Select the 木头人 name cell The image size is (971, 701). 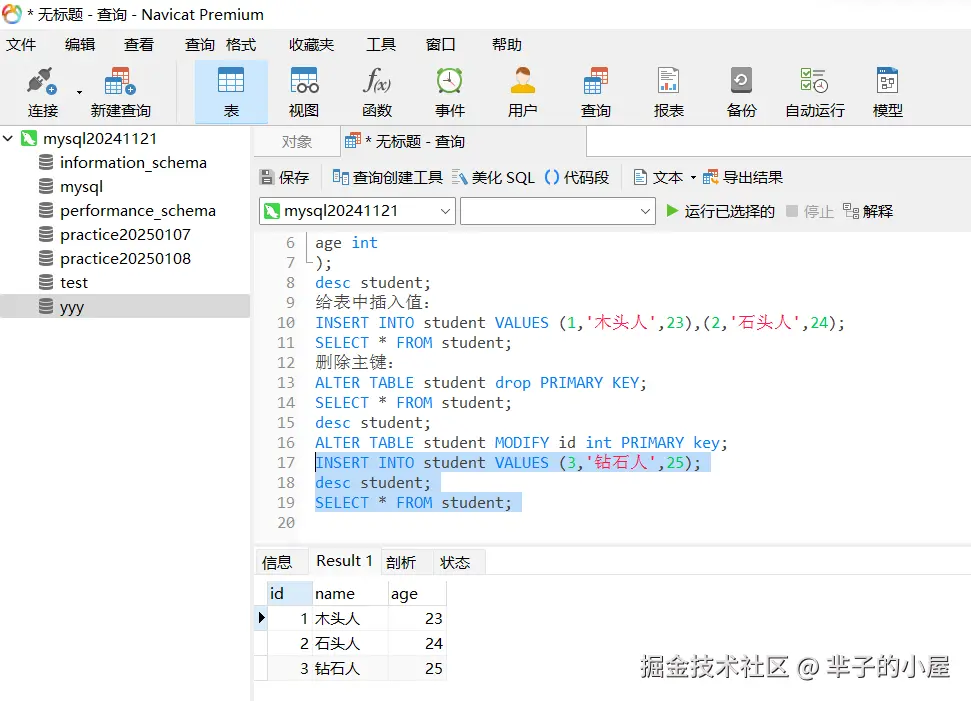[350, 619]
